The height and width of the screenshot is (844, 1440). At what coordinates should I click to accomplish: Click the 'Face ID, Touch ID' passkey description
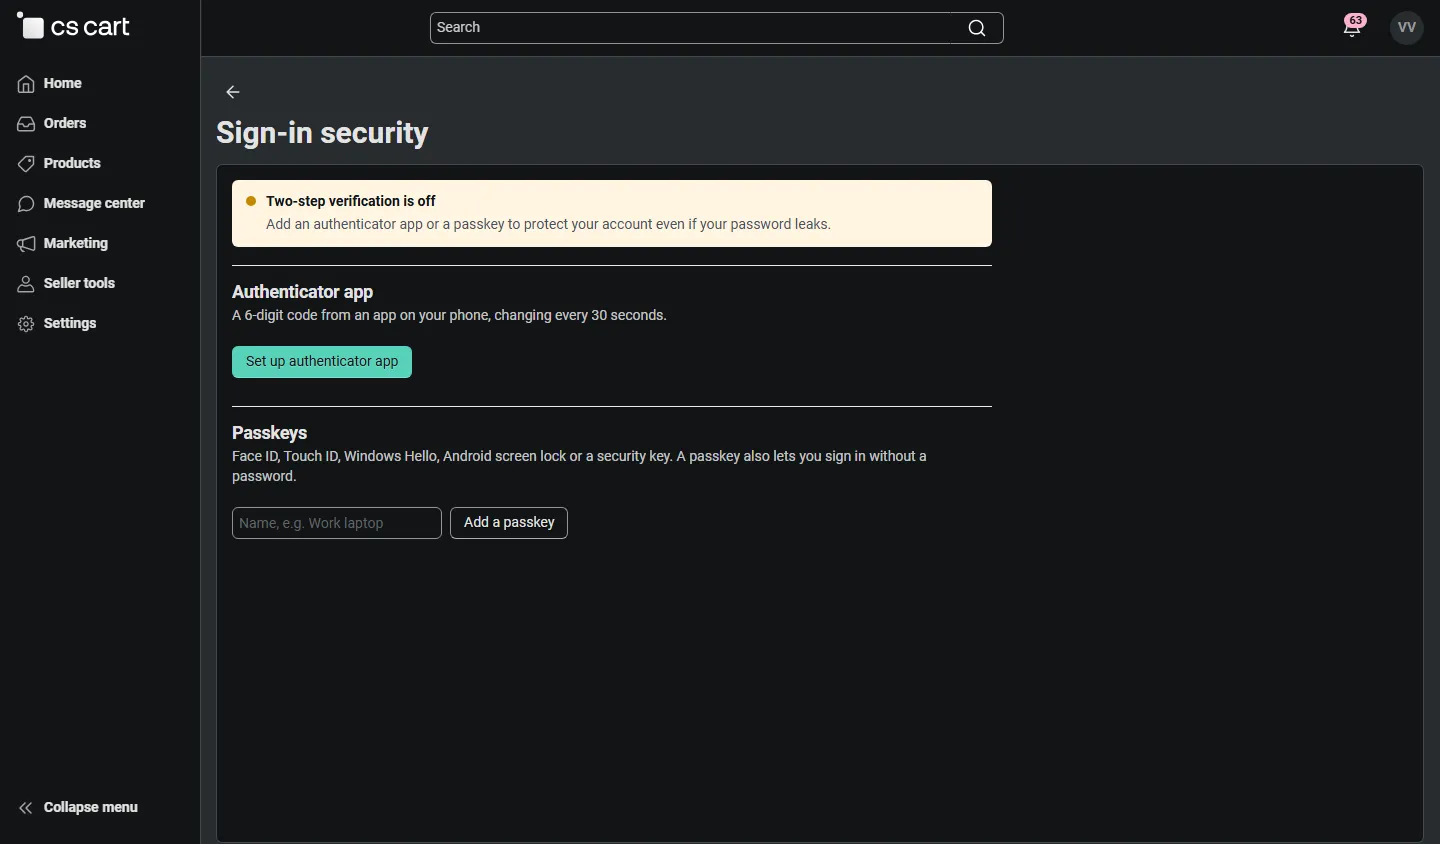[x=580, y=466]
